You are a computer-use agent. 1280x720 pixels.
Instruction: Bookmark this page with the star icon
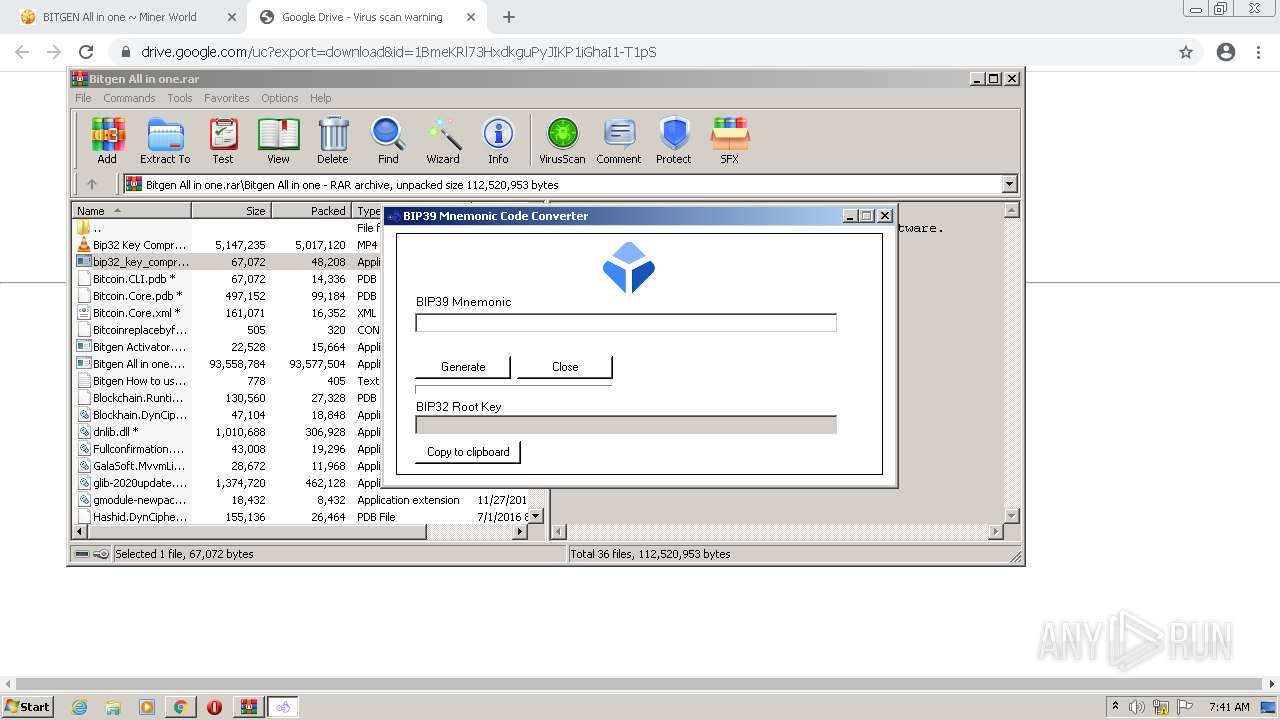1186,52
